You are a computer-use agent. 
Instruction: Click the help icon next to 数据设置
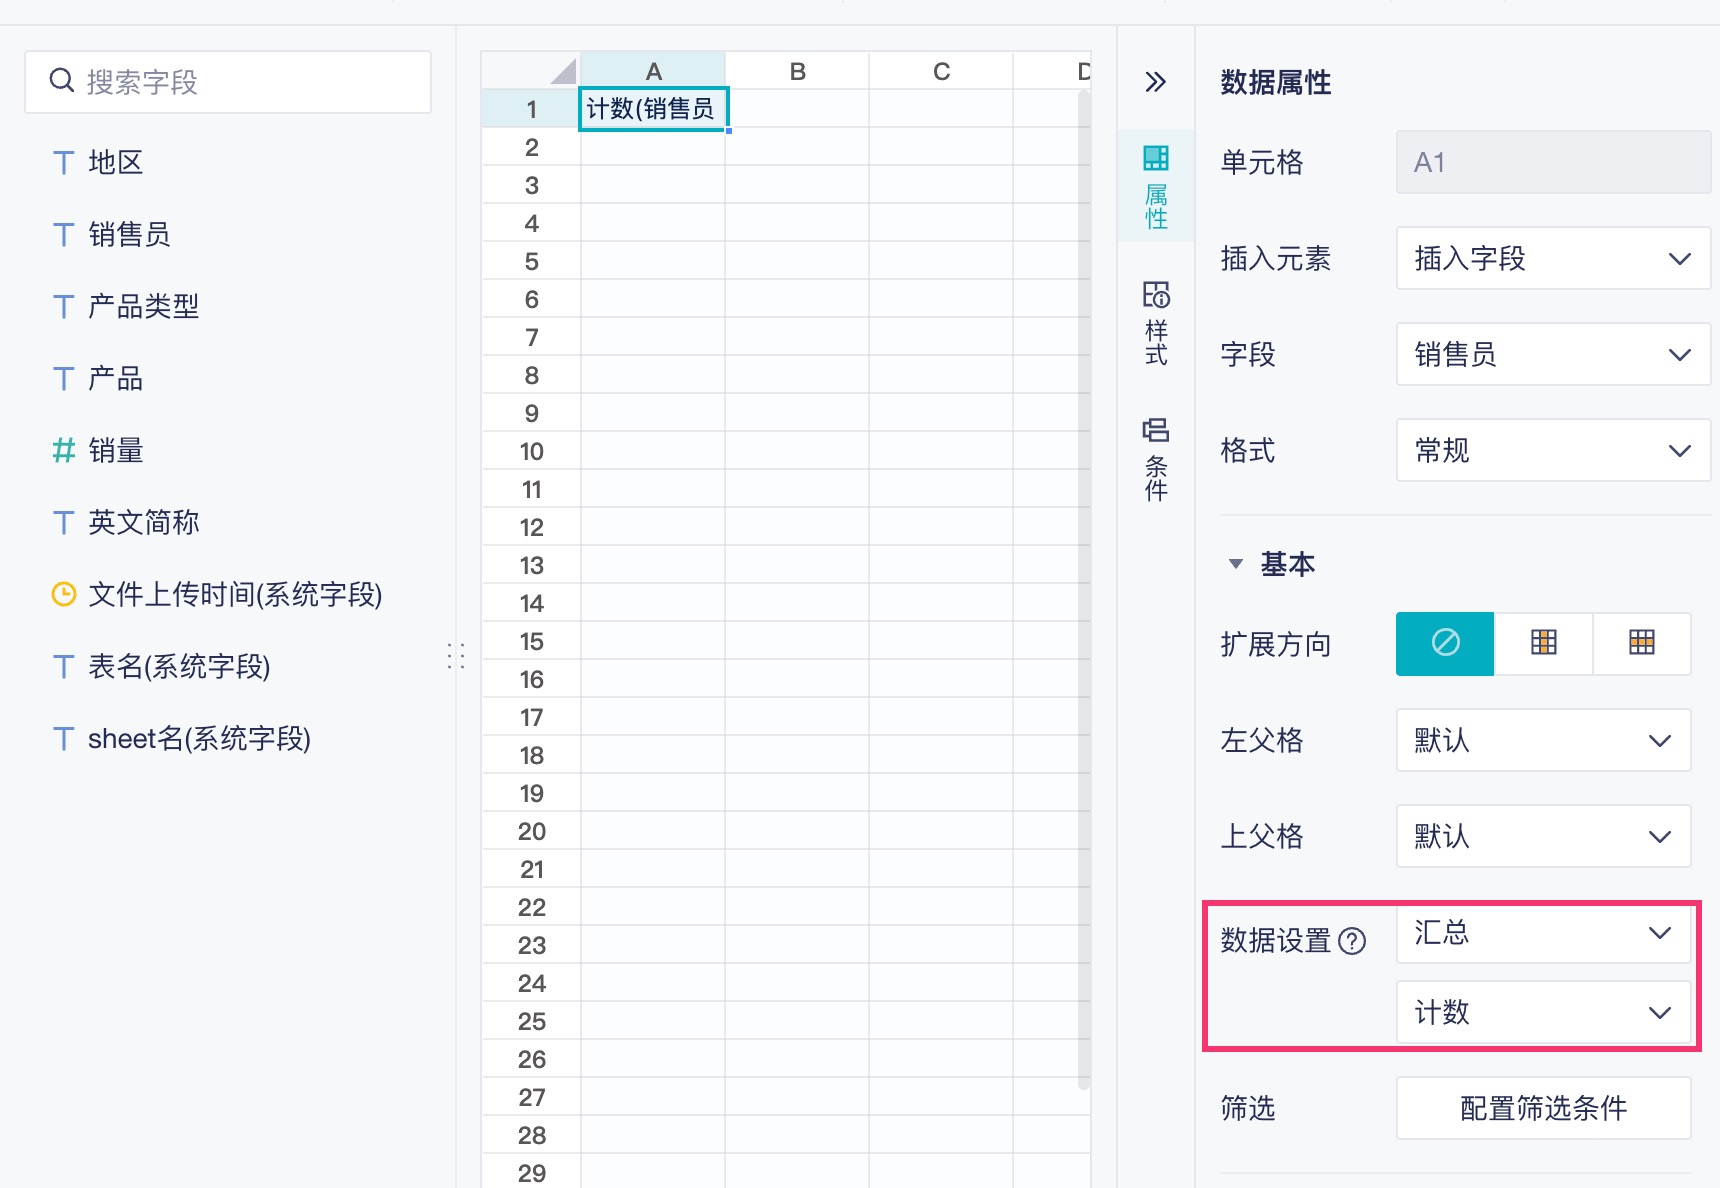[1352, 941]
